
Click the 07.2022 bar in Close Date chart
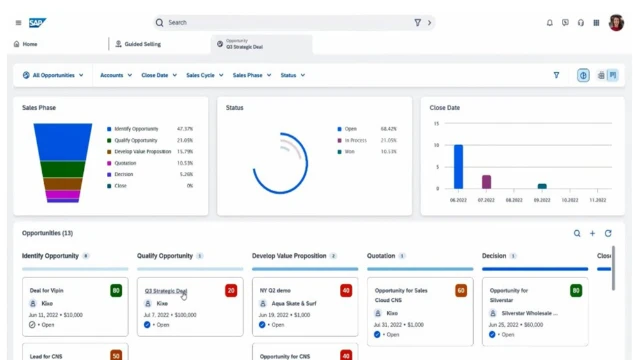pyautogui.click(x=486, y=182)
